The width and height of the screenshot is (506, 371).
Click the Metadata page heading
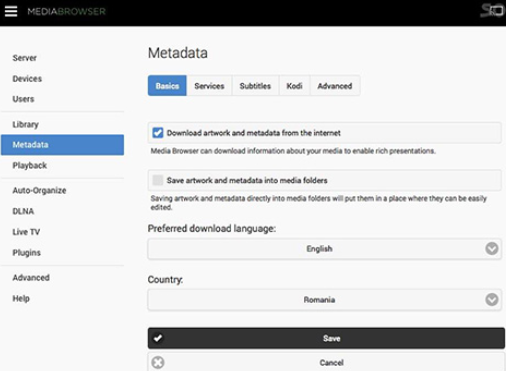178,53
